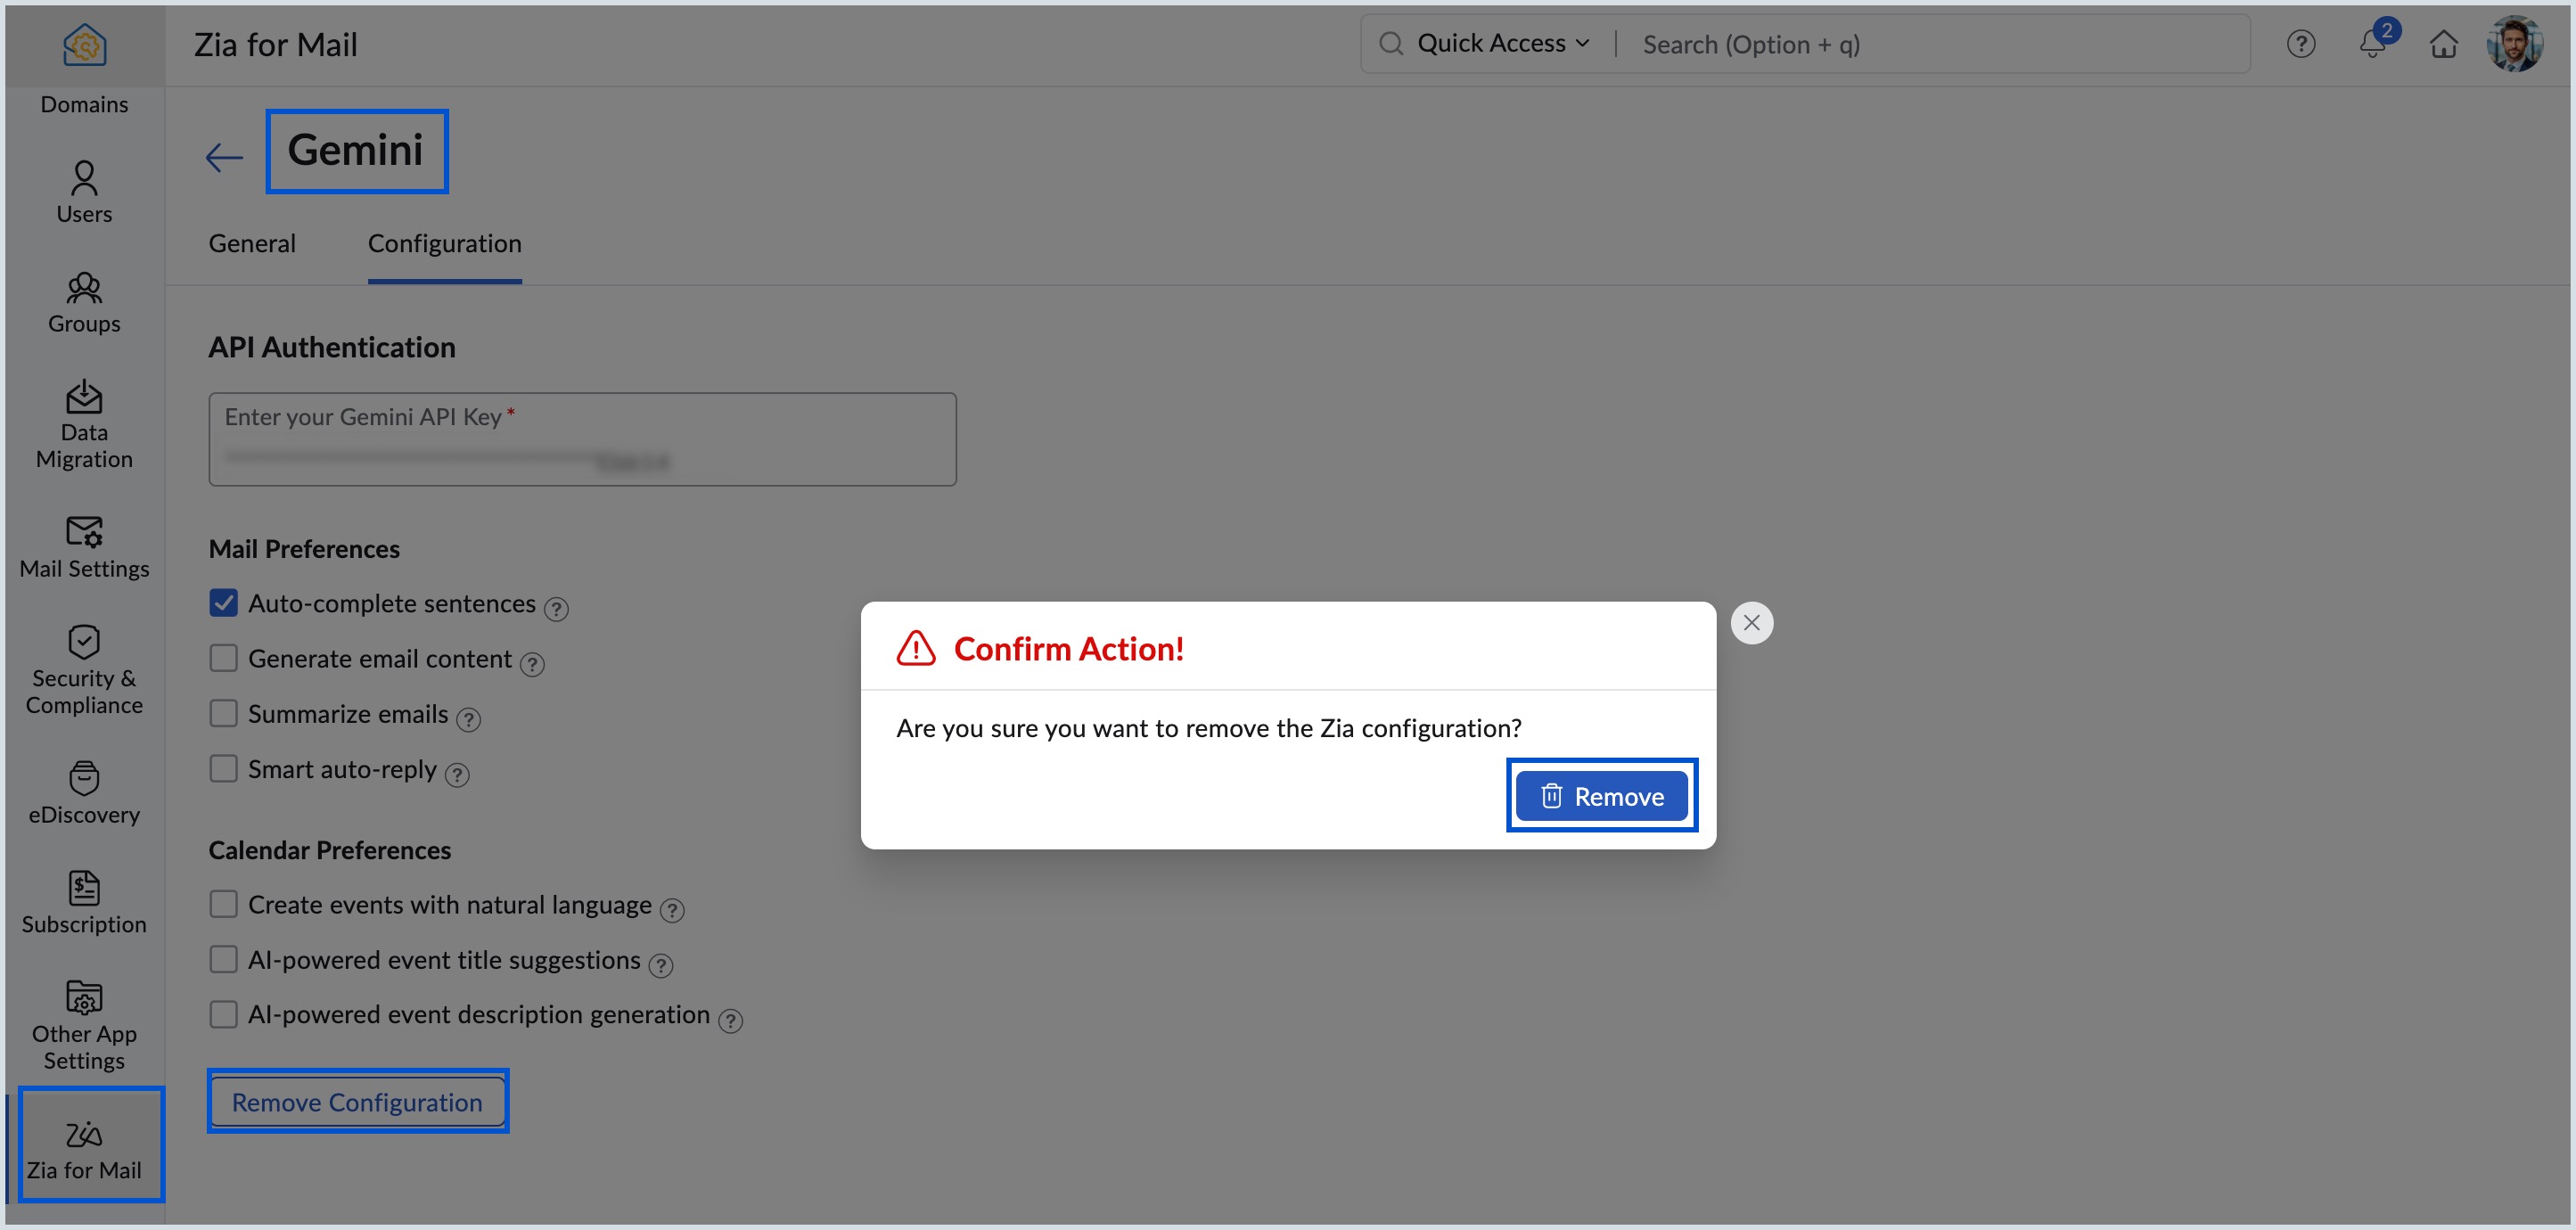Screen dimensions: 2576x1230
Task: Stay on the Configuration tab
Action: coord(444,243)
